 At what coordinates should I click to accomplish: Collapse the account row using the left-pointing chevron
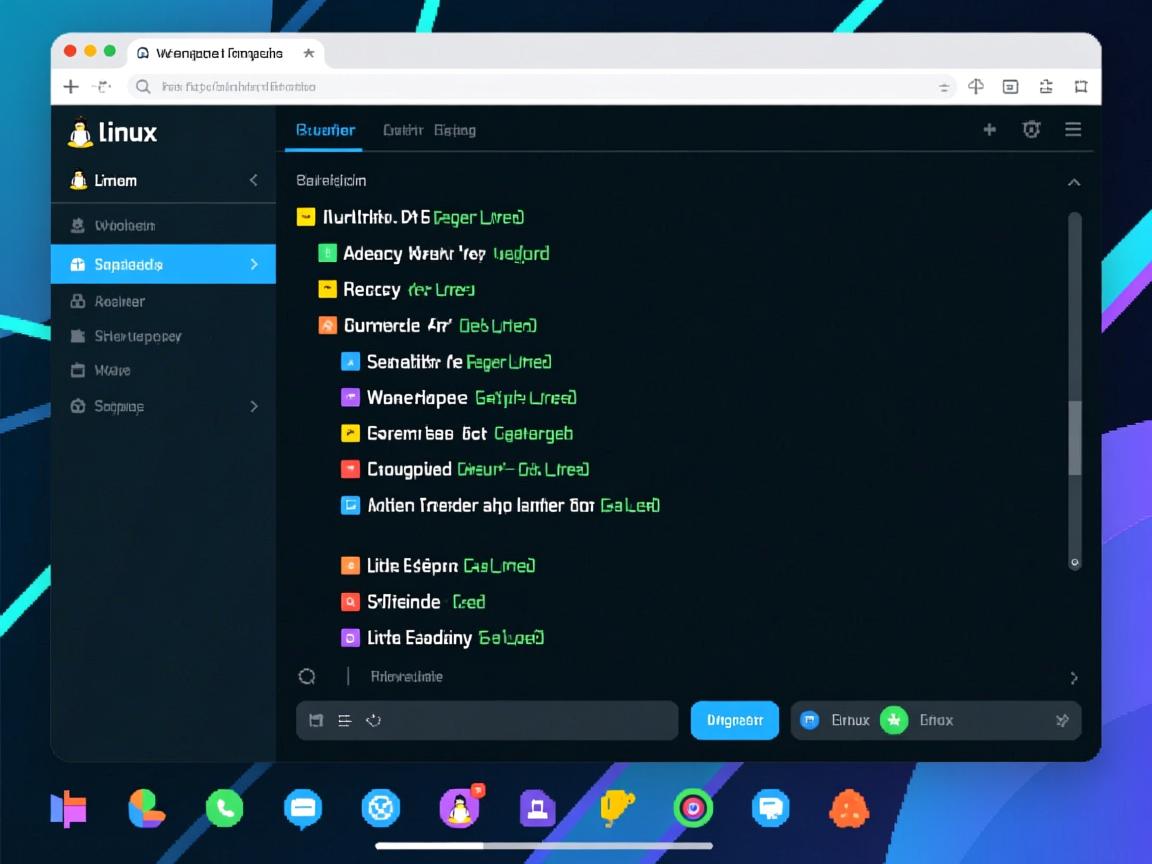pos(254,180)
